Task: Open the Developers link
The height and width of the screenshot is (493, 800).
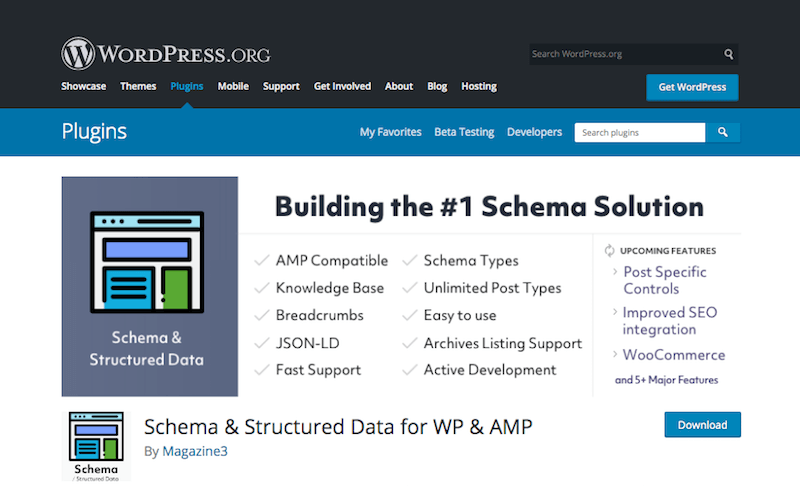Action: coord(534,132)
